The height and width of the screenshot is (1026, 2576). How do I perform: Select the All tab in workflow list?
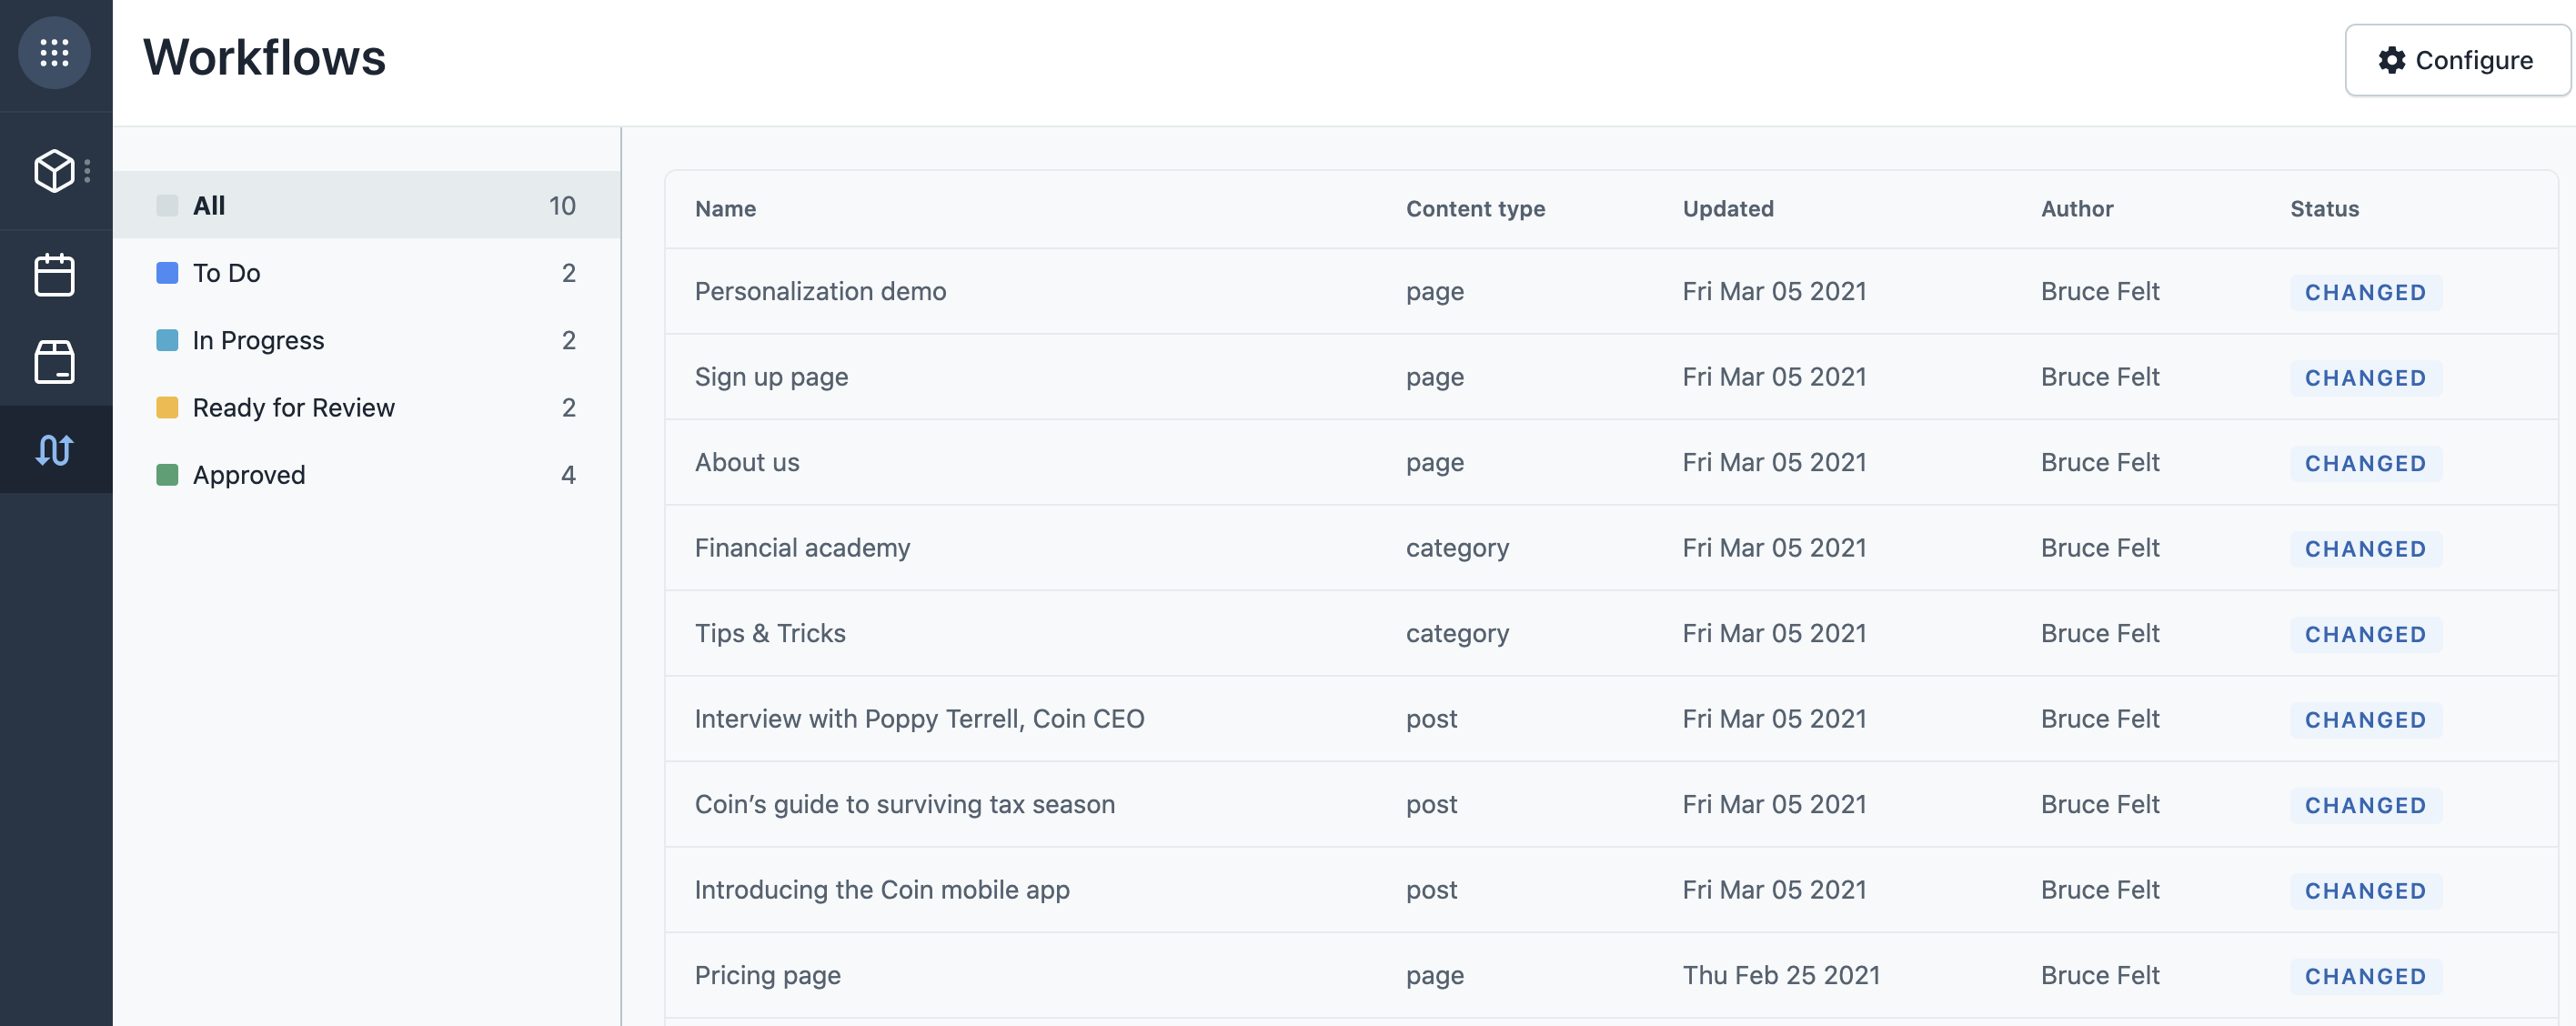pos(208,206)
